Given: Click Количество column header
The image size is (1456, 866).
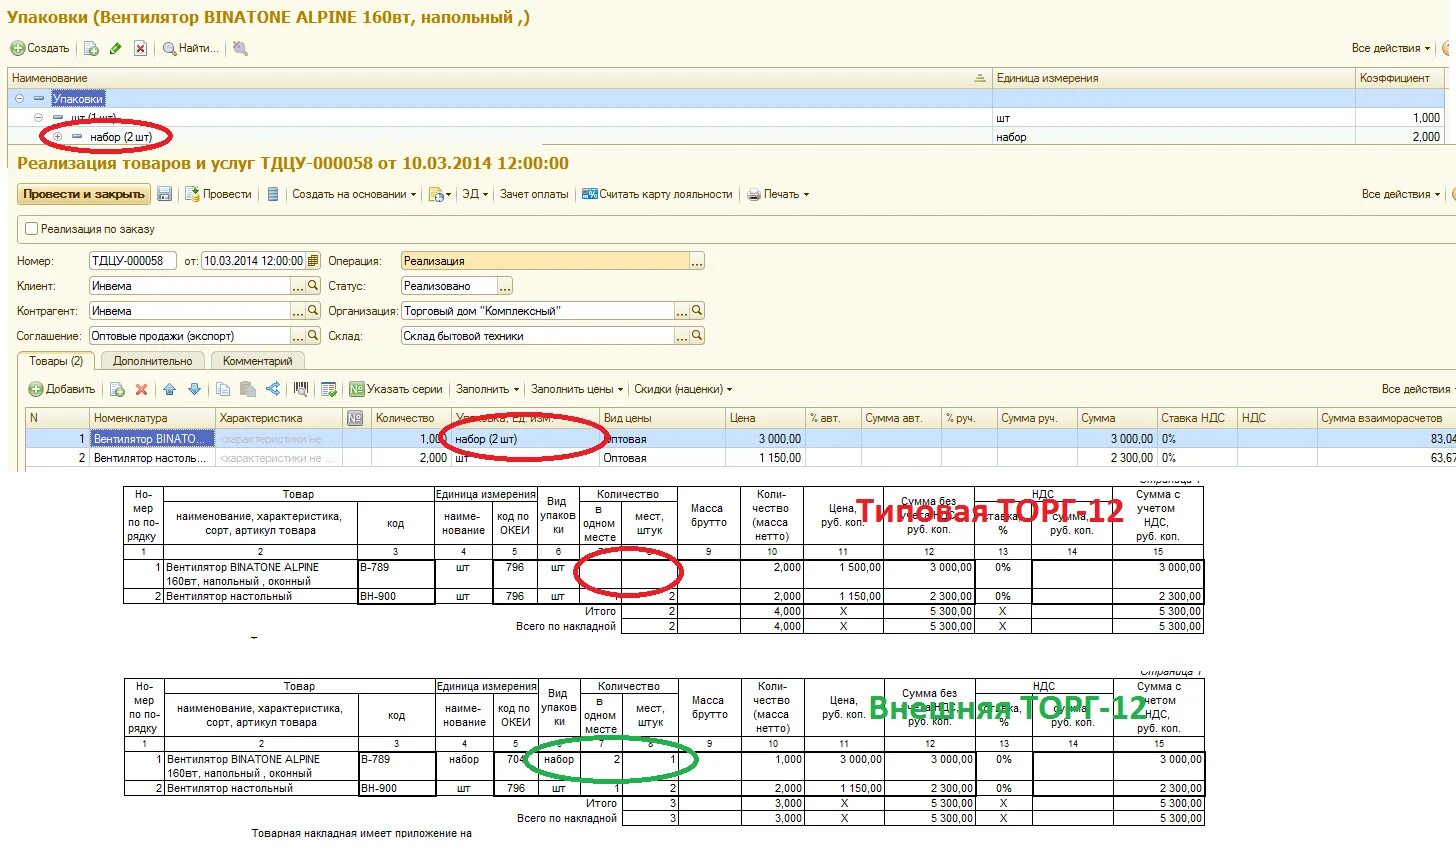Looking at the screenshot, I should pyautogui.click(x=410, y=418).
